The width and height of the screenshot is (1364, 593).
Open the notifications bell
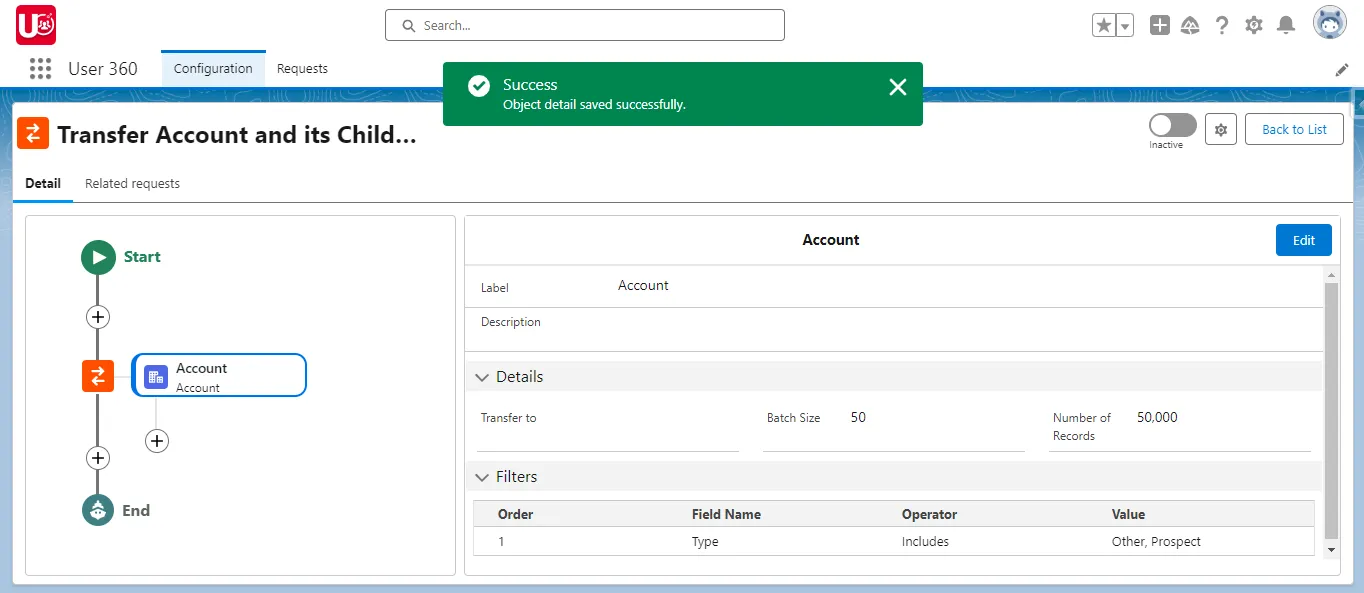1286,24
